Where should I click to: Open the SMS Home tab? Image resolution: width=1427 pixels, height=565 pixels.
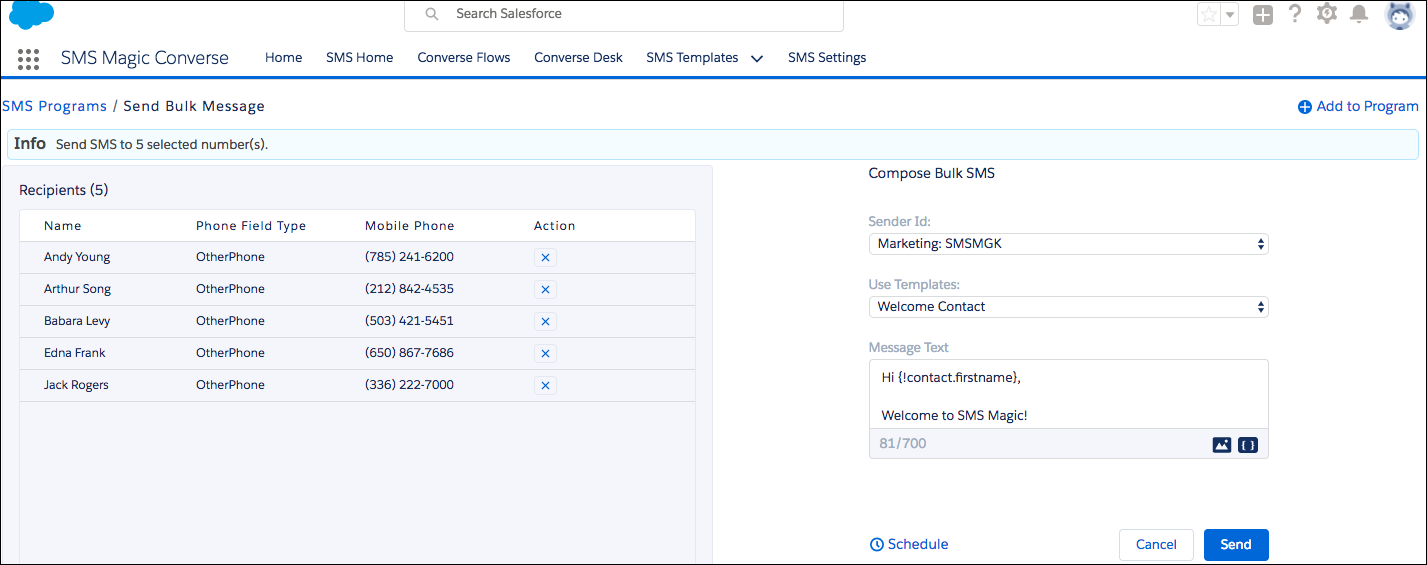click(360, 58)
